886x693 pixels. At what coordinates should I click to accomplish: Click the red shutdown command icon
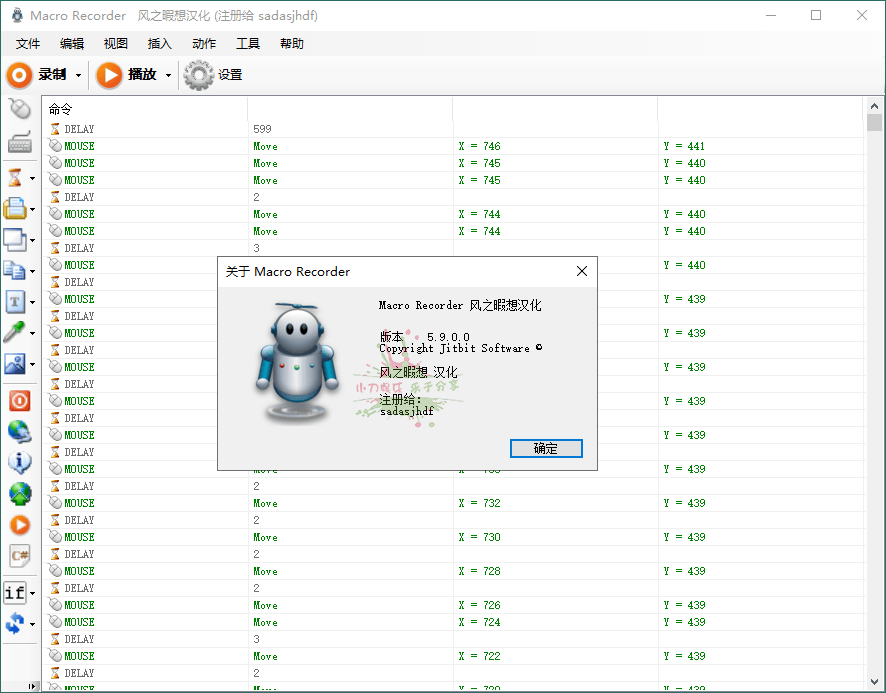click(x=19, y=401)
